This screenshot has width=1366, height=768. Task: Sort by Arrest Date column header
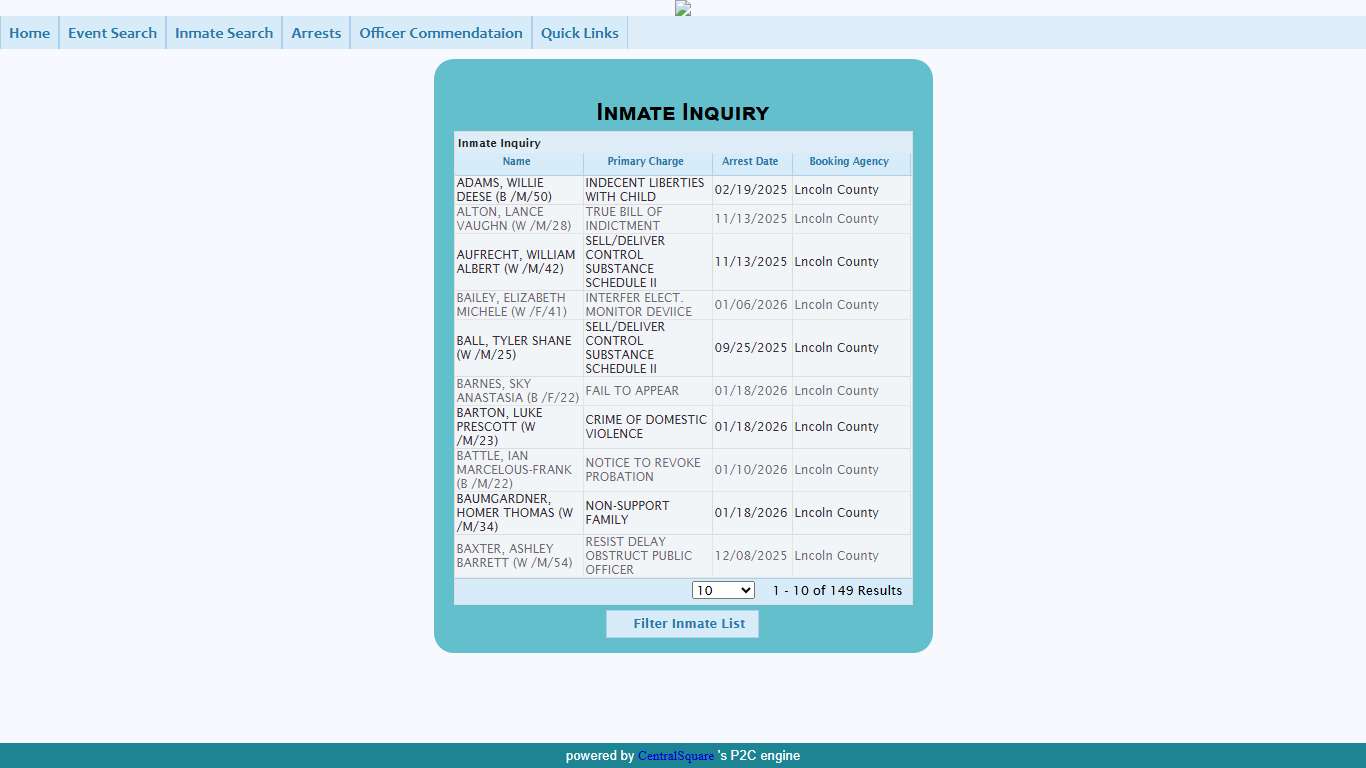[750, 162]
